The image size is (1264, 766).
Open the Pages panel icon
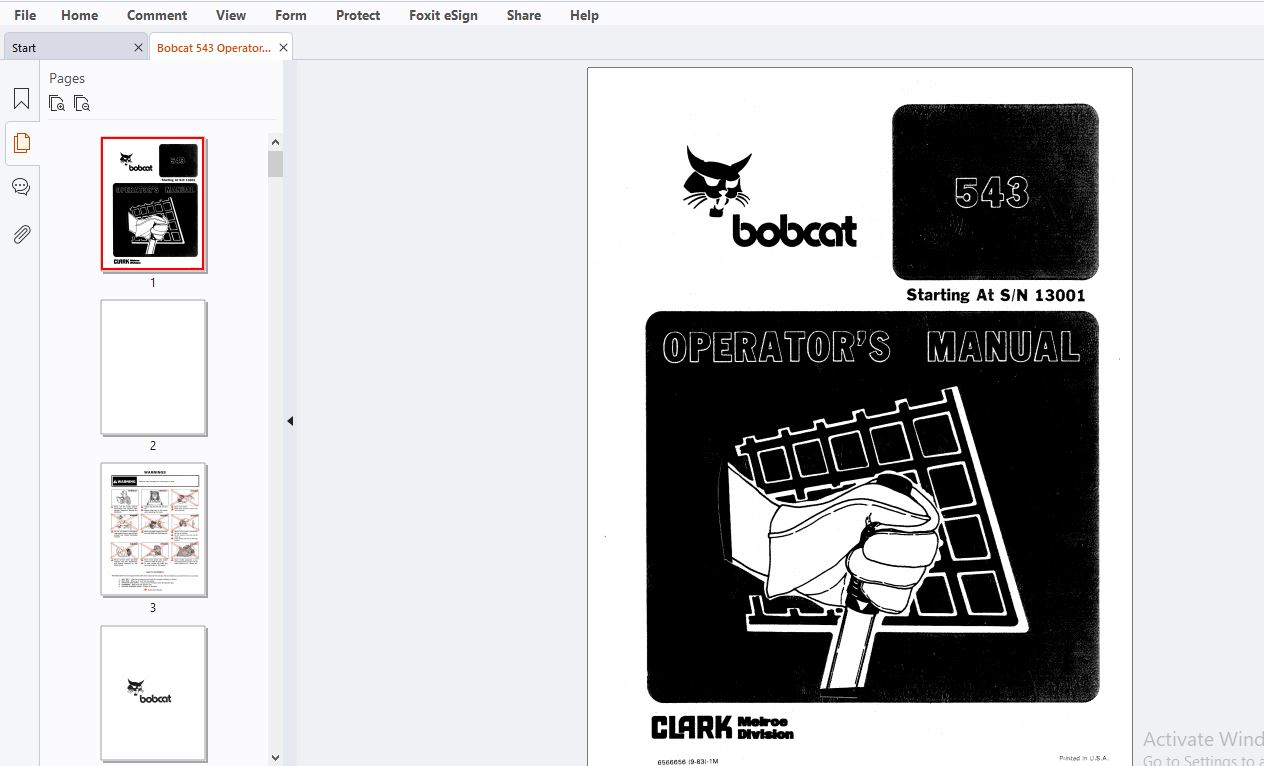click(21, 143)
